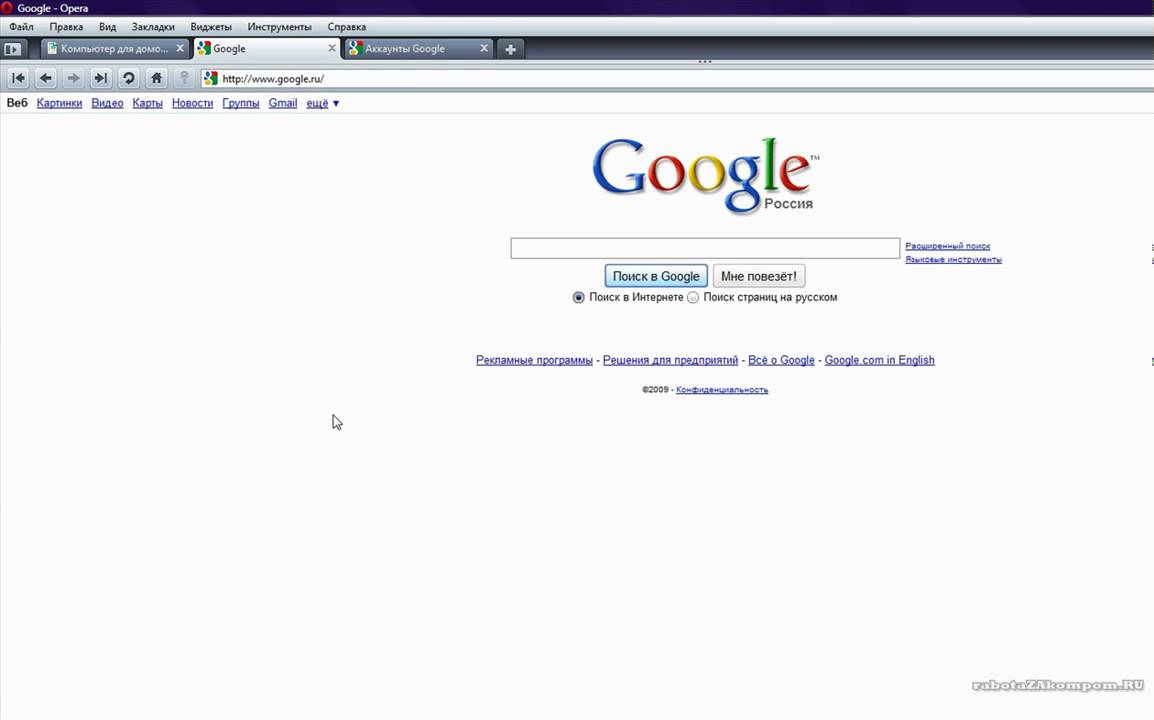Go back with the Back arrow
This screenshot has height=720, width=1154.
click(x=46, y=78)
